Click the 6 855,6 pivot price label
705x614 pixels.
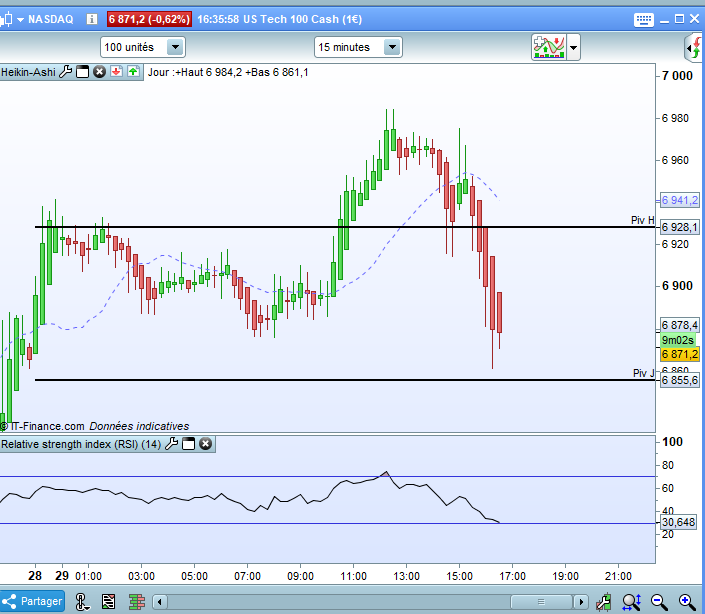[680, 380]
